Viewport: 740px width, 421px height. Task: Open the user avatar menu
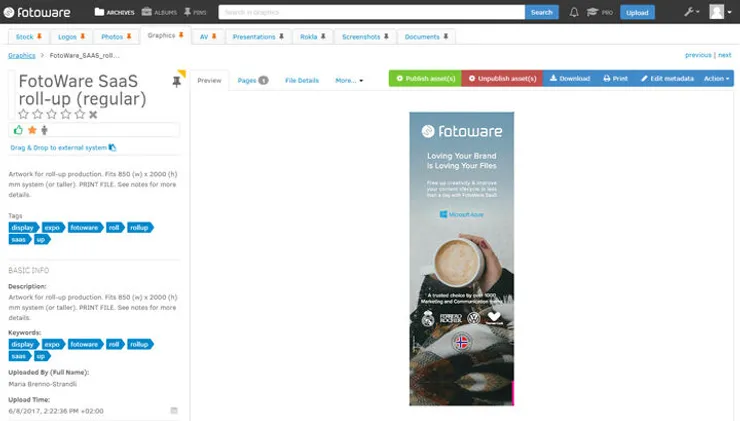tap(720, 12)
